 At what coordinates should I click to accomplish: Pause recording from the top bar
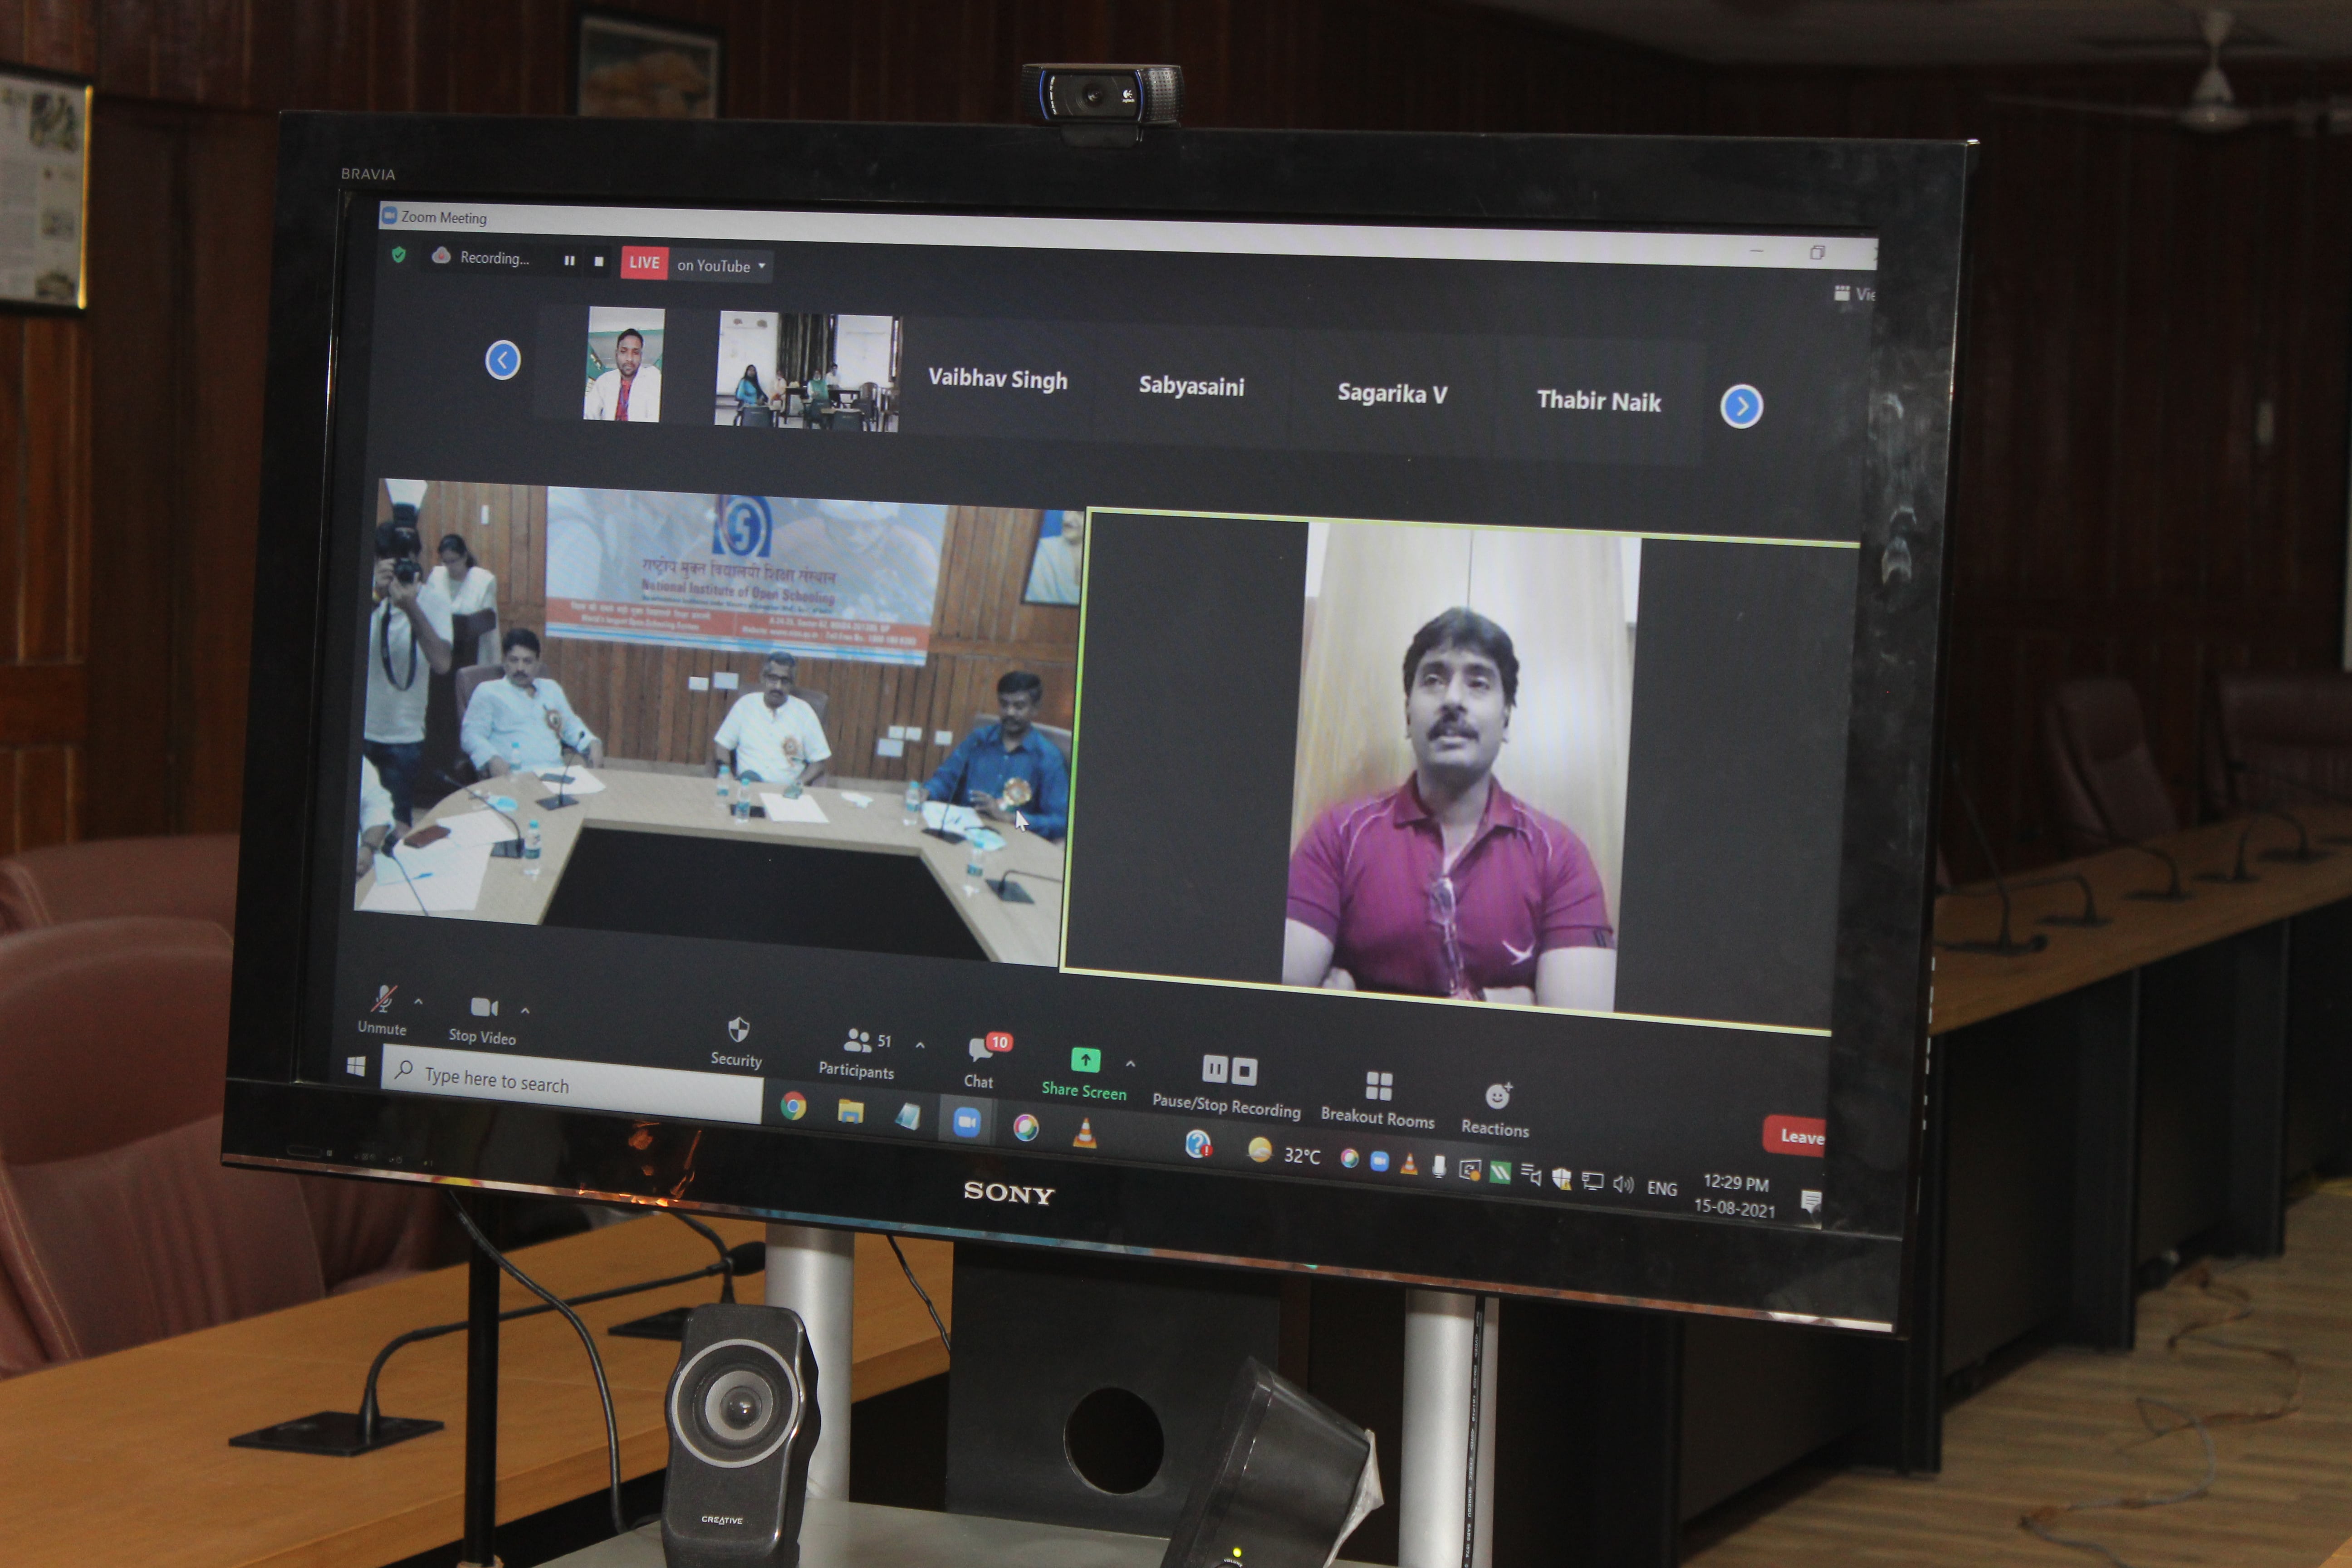click(569, 261)
